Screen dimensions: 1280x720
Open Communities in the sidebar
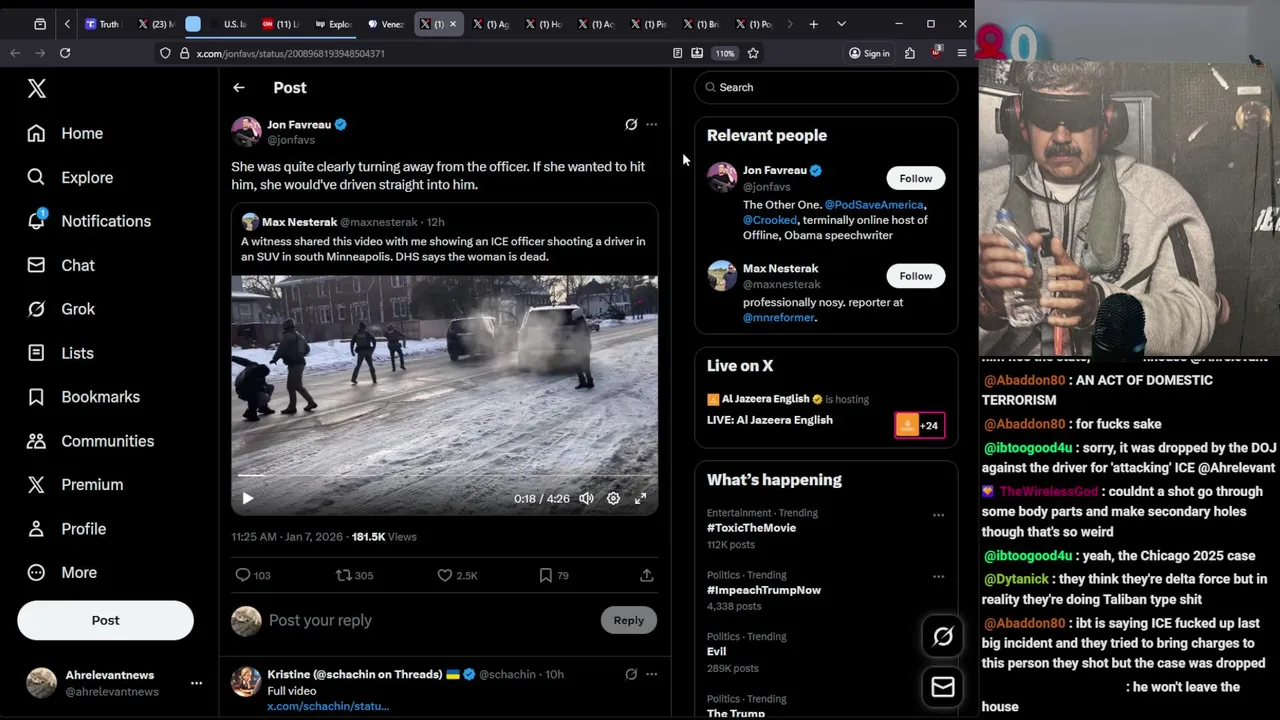point(91,441)
